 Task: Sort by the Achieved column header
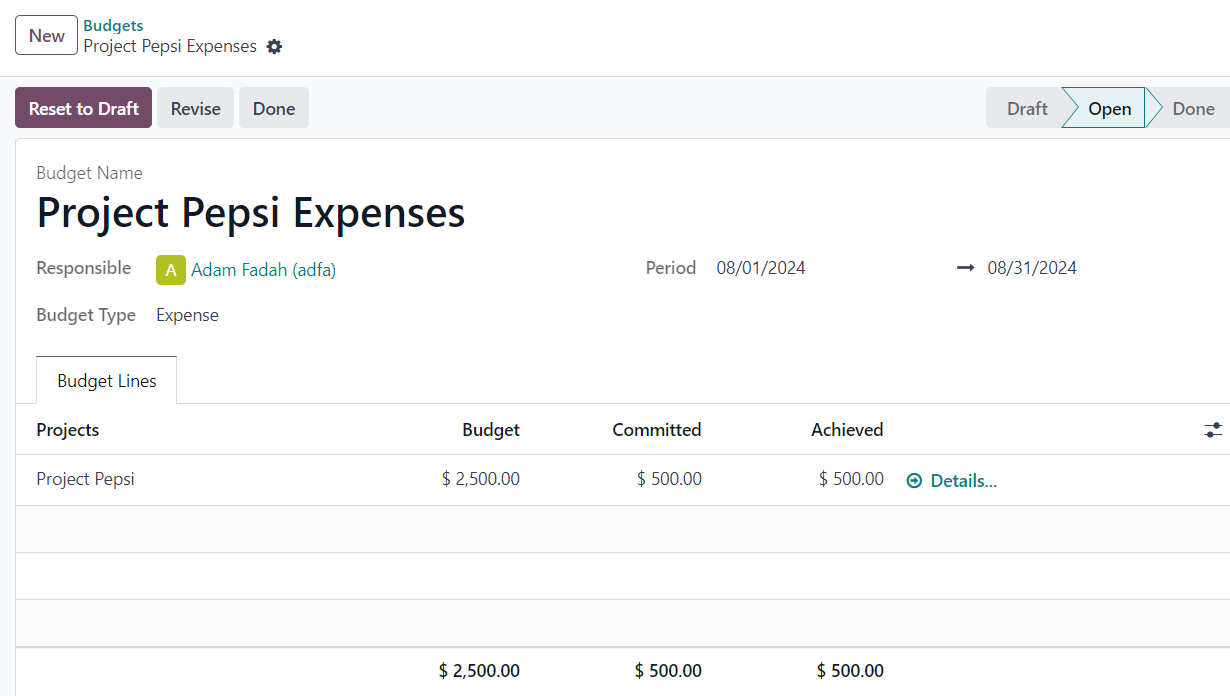847,430
